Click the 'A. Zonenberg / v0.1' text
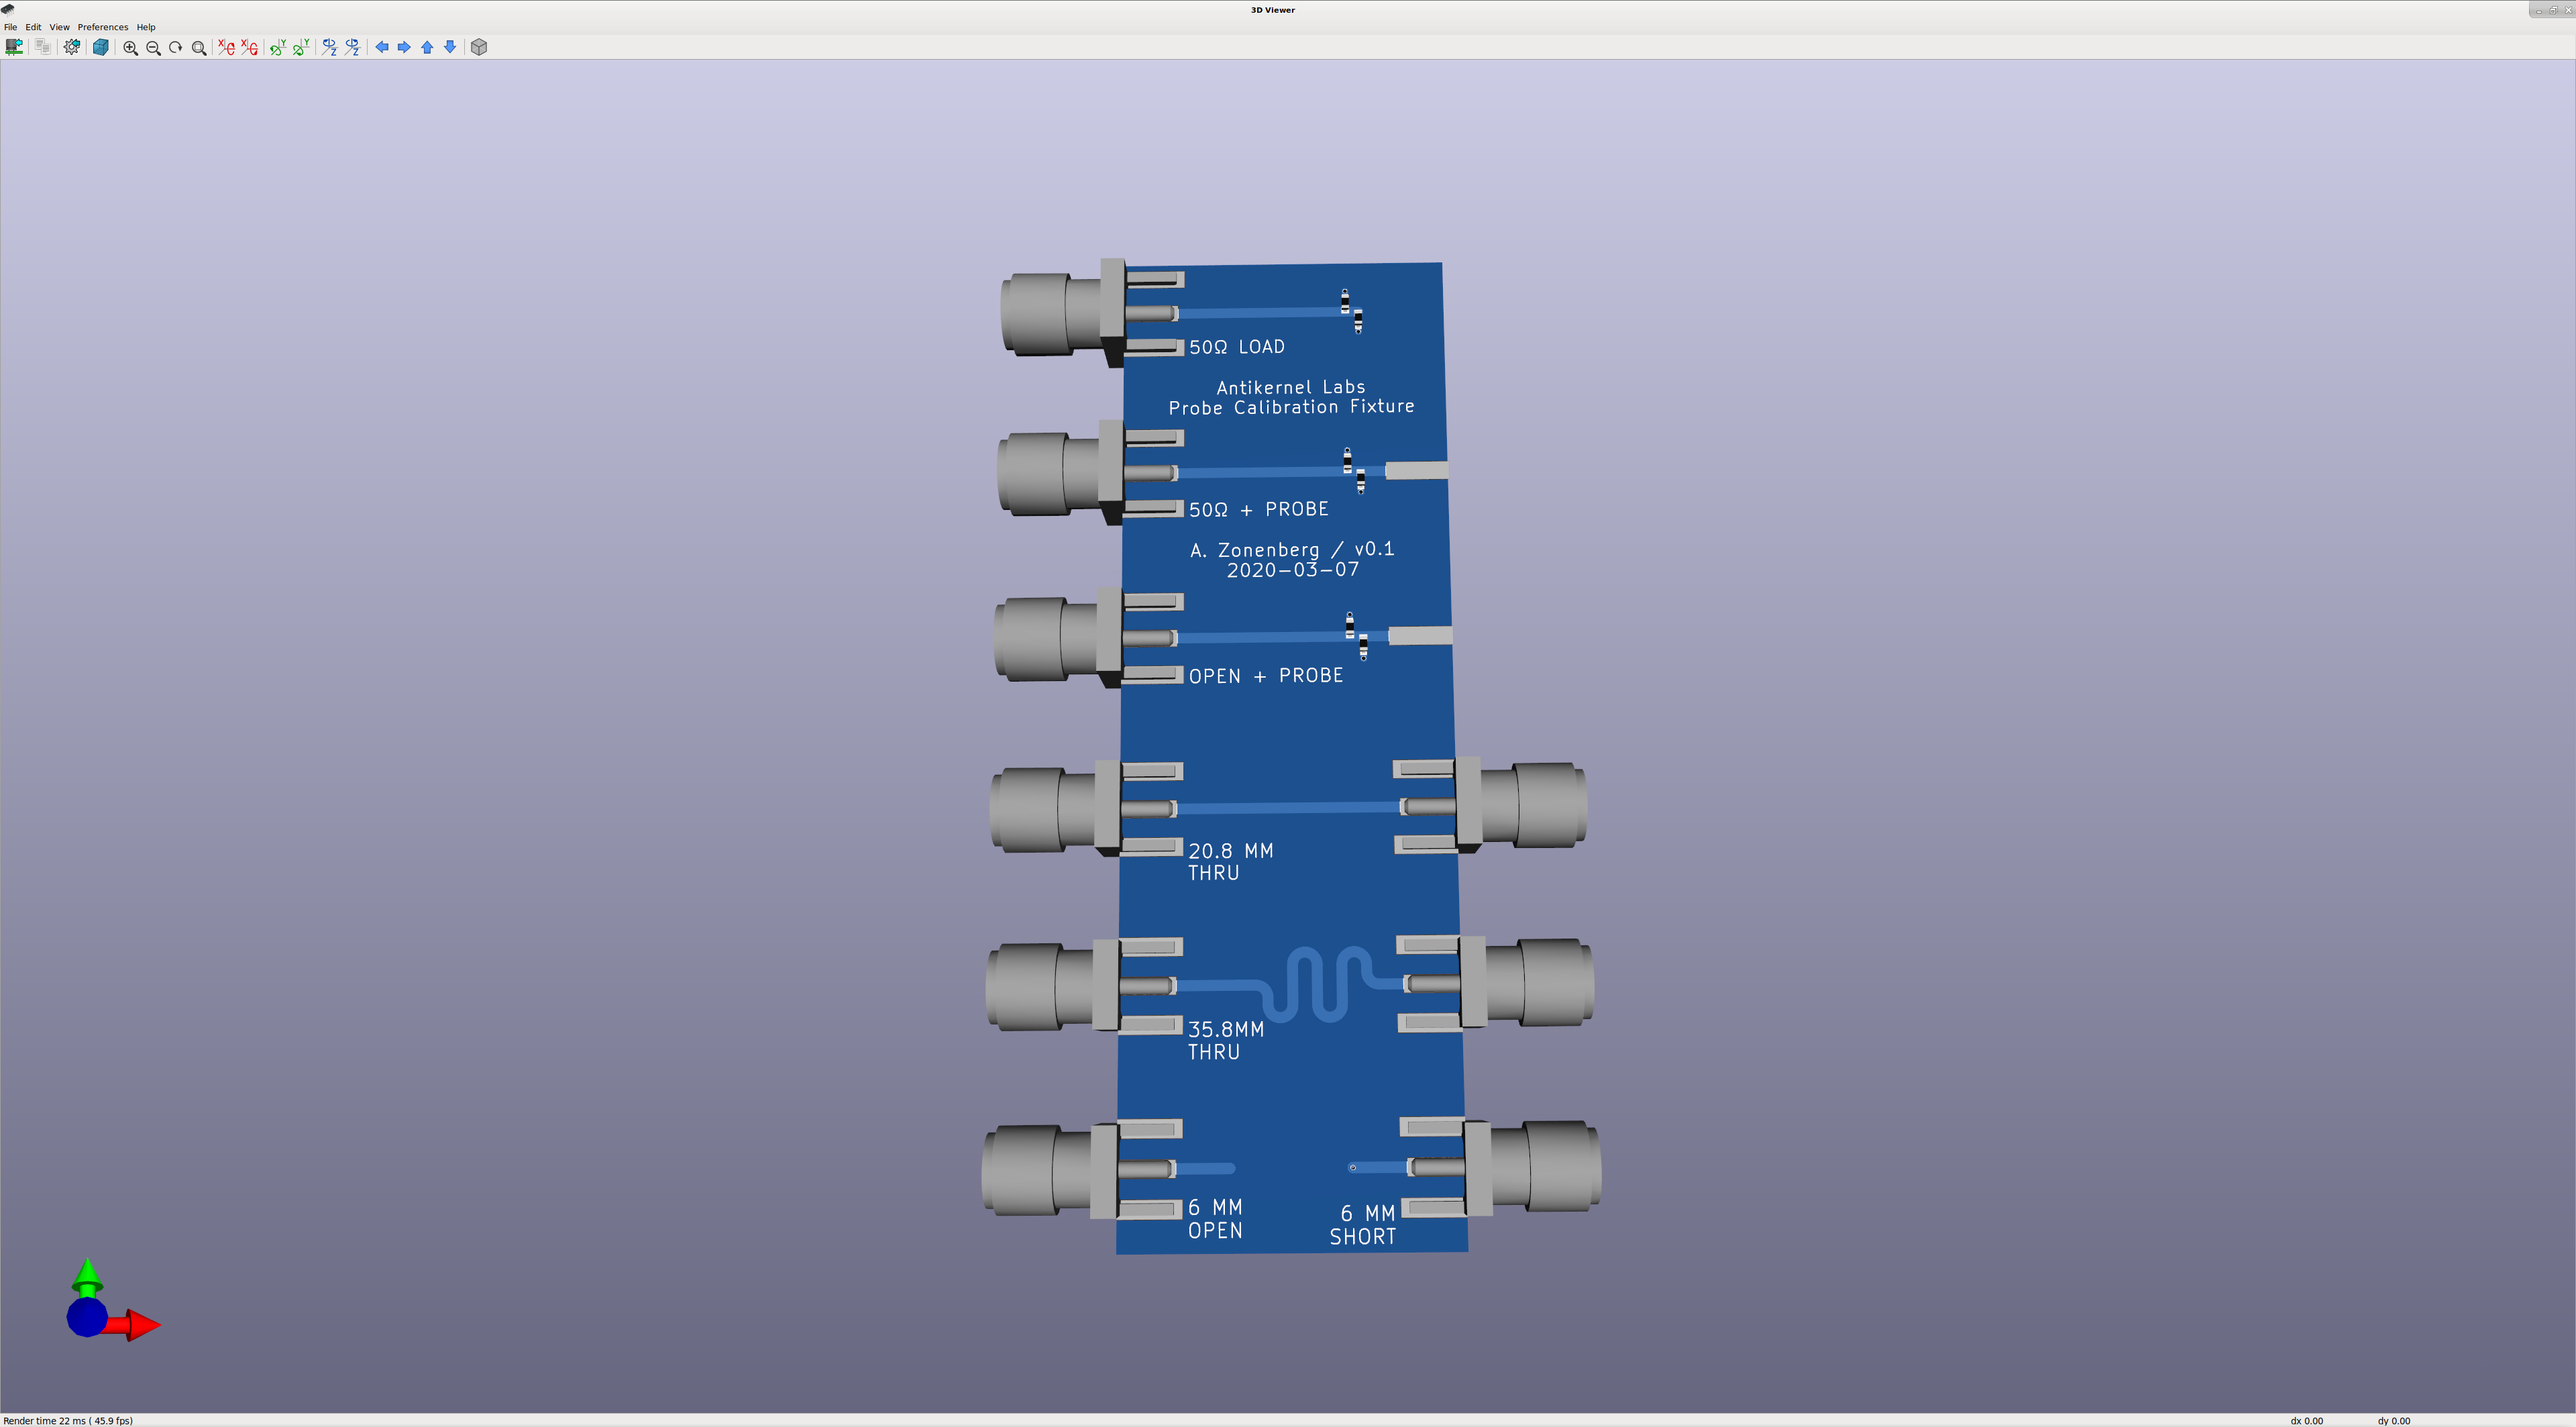The height and width of the screenshot is (1427, 2576). tap(1292, 550)
